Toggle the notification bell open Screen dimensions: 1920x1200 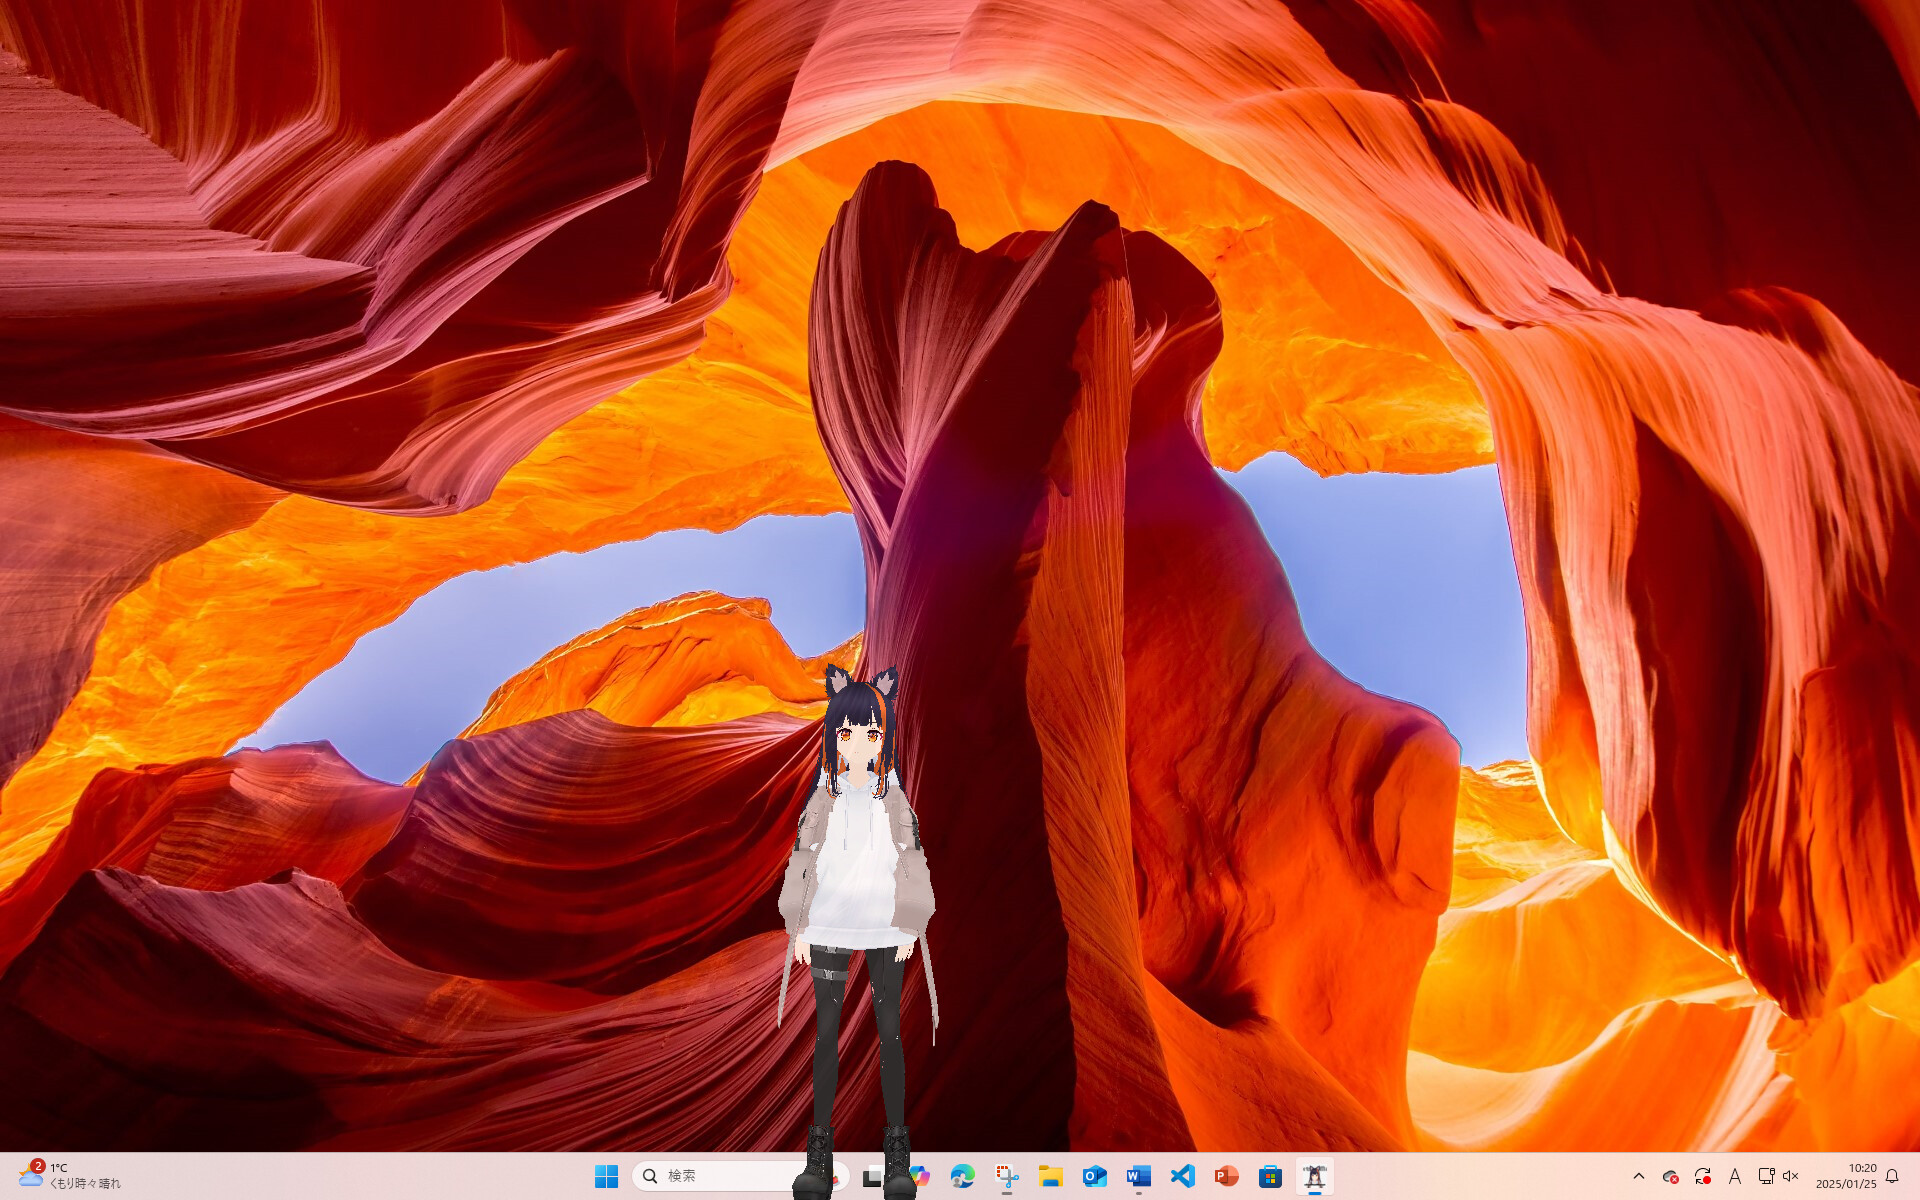[1893, 1177]
